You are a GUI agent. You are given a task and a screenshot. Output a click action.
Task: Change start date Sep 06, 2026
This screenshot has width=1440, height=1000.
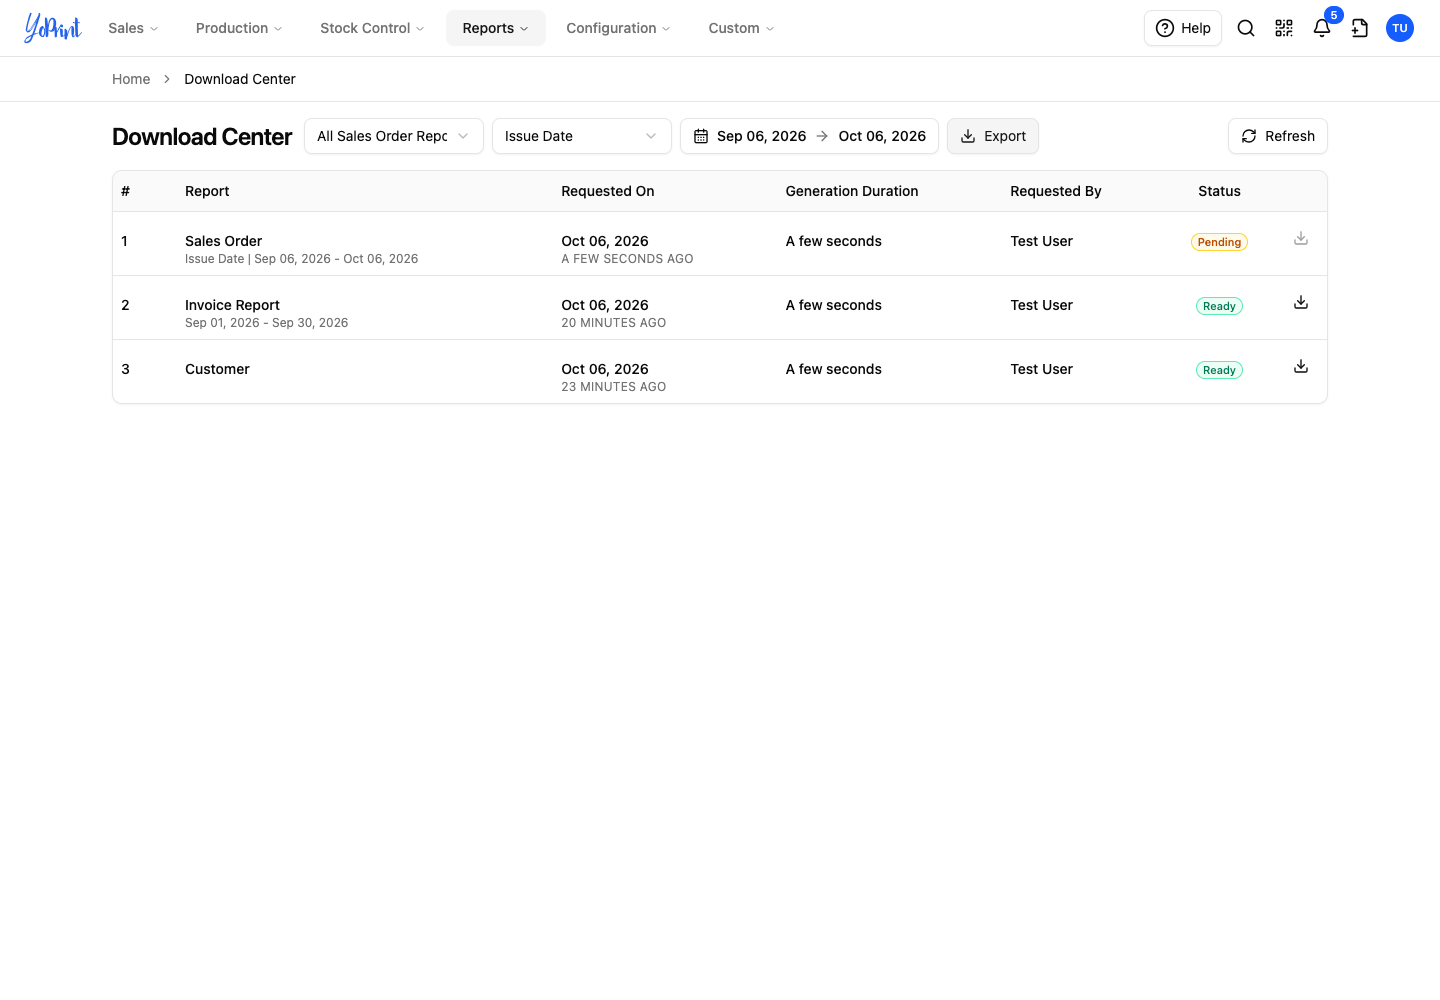[x=761, y=136]
